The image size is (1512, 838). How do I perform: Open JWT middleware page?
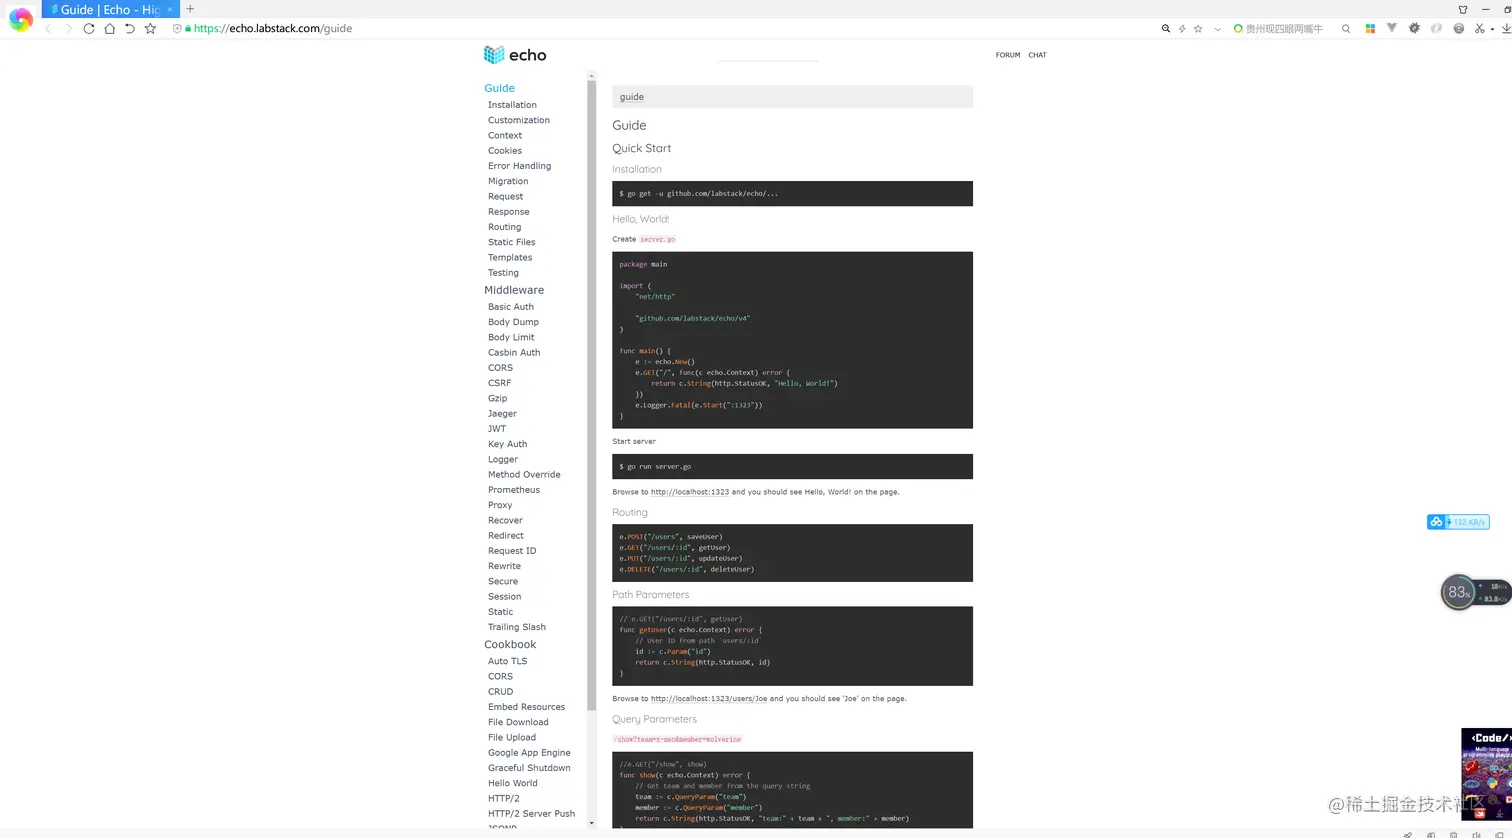click(x=497, y=429)
